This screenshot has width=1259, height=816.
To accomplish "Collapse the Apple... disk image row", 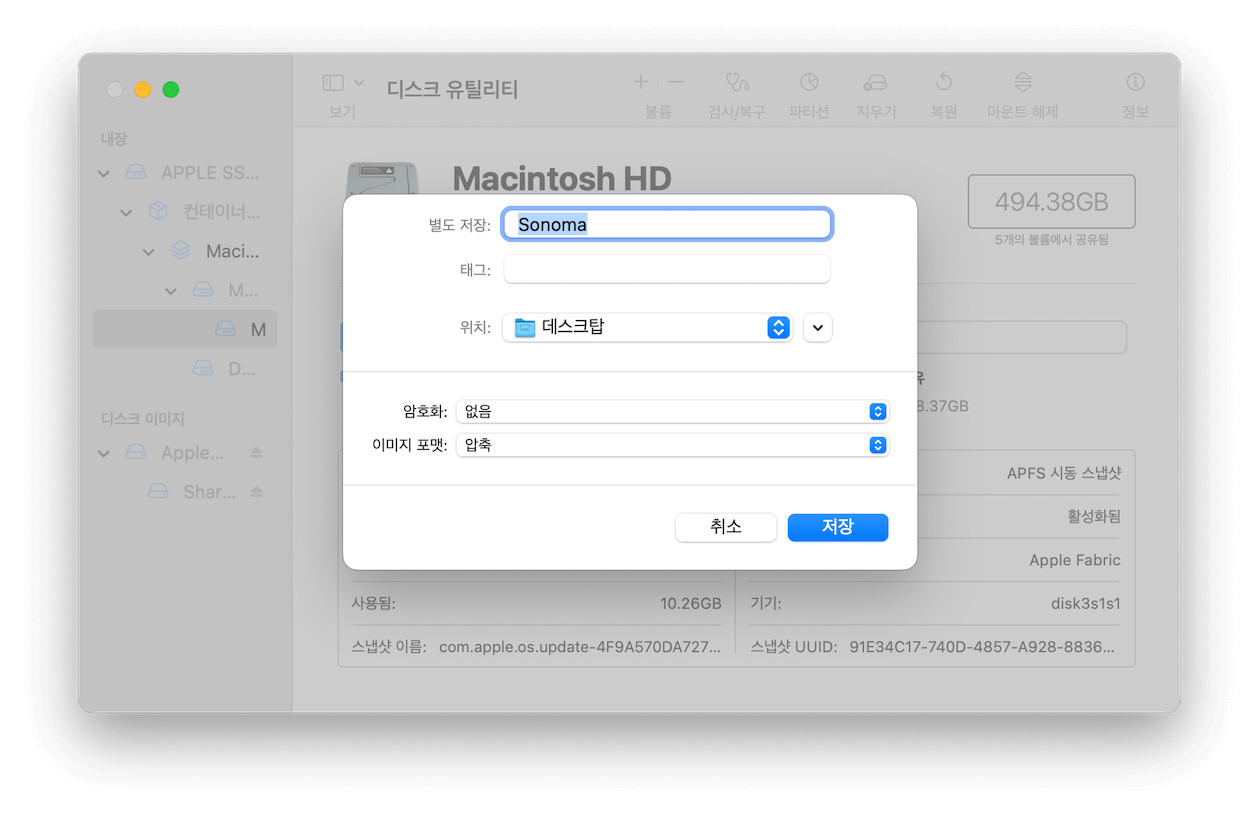I will point(104,453).
